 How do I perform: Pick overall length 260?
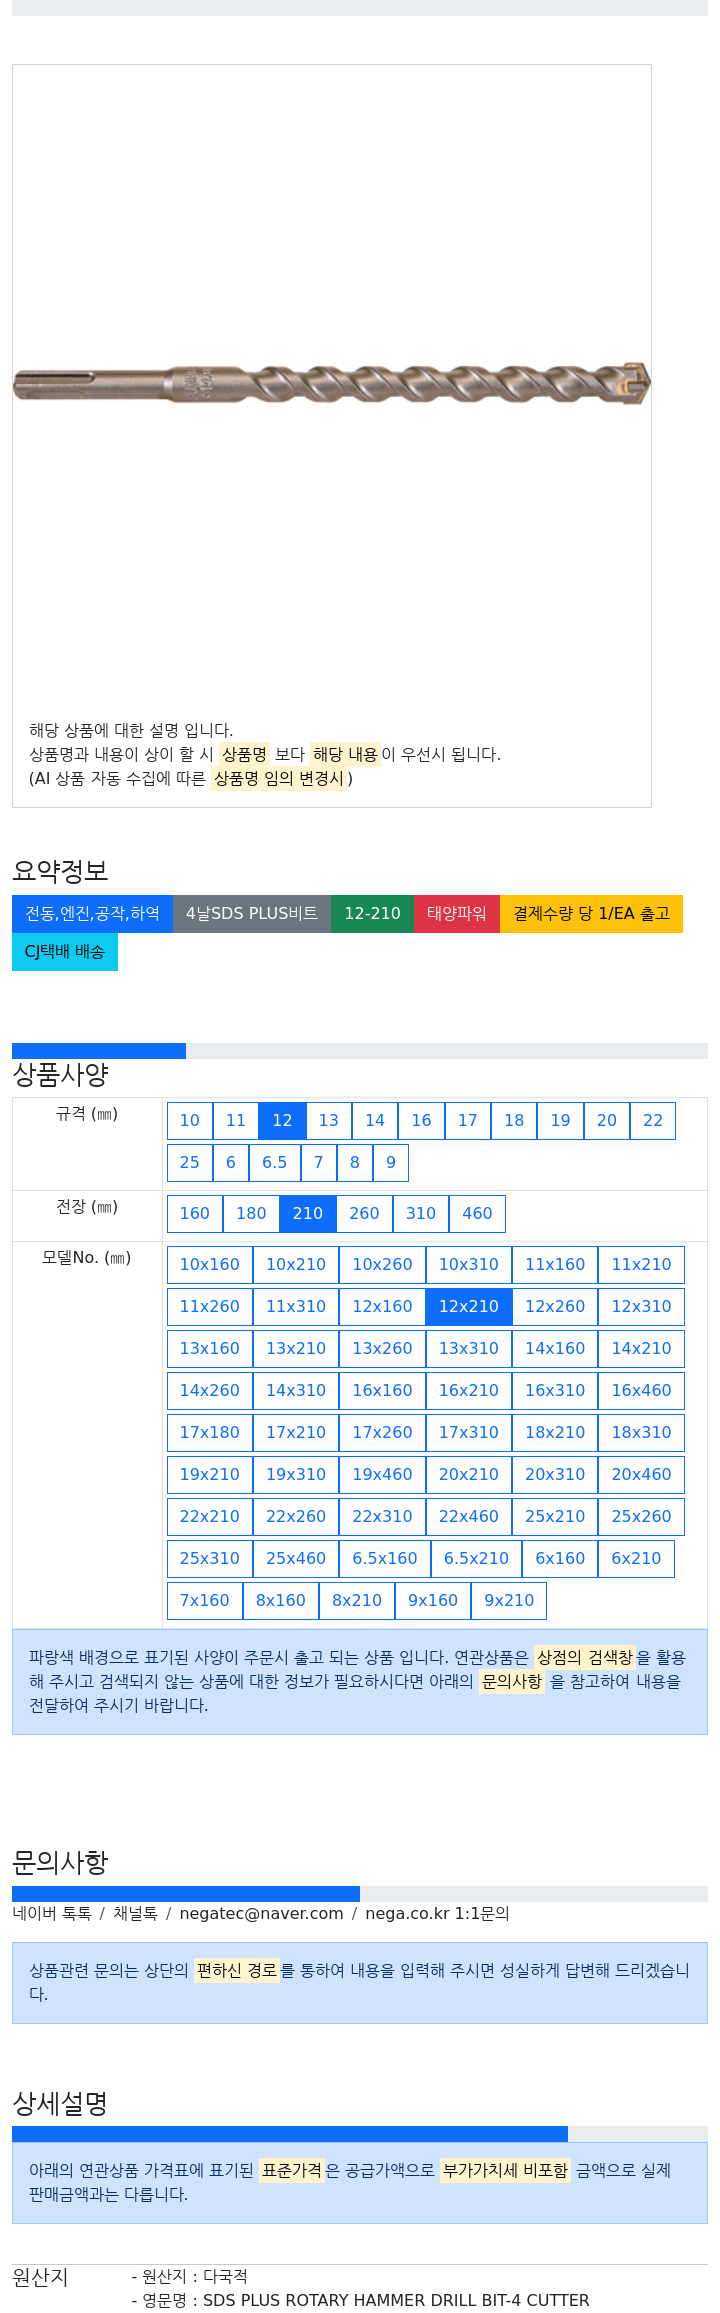pyautogui.click(x=364, y=1214)
